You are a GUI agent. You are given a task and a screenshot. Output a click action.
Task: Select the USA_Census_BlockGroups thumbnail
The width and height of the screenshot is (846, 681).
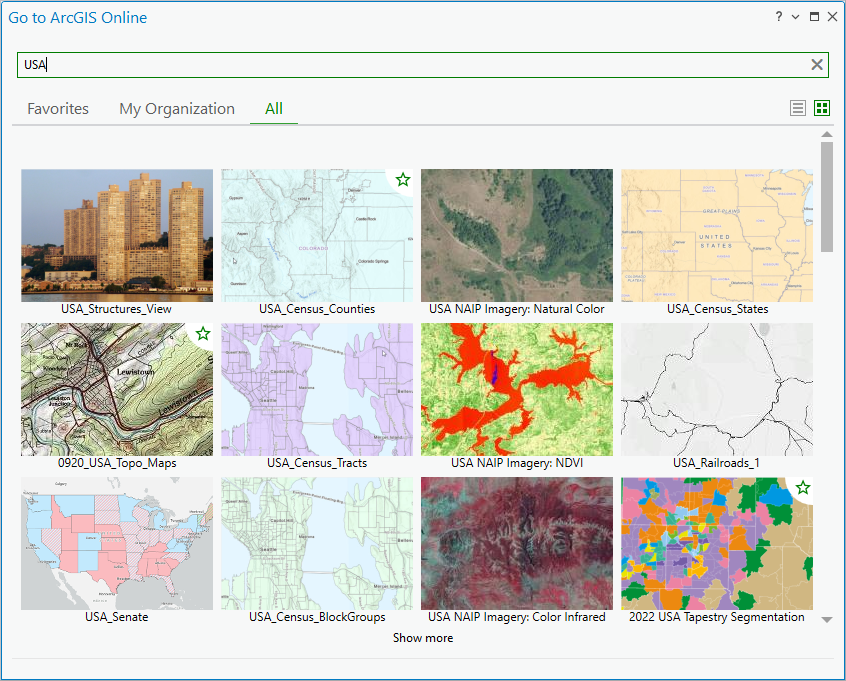pos(317,543)
